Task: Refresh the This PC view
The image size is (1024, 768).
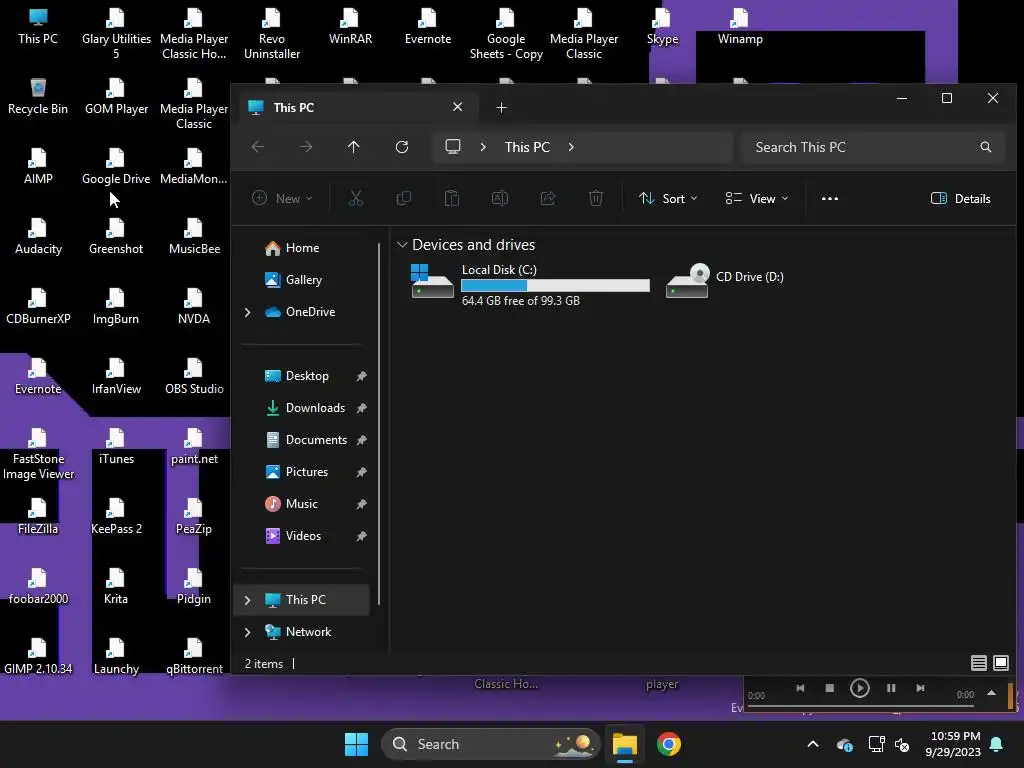Action: pos(402,147)
